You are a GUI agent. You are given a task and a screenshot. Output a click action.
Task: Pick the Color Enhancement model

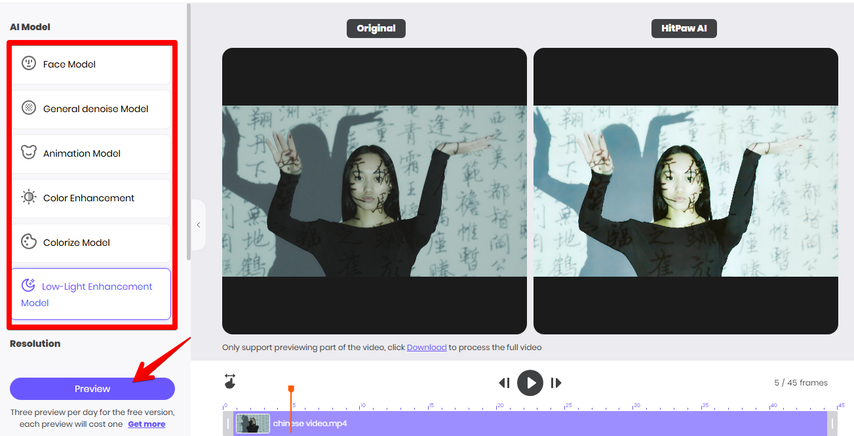[91, 198]
